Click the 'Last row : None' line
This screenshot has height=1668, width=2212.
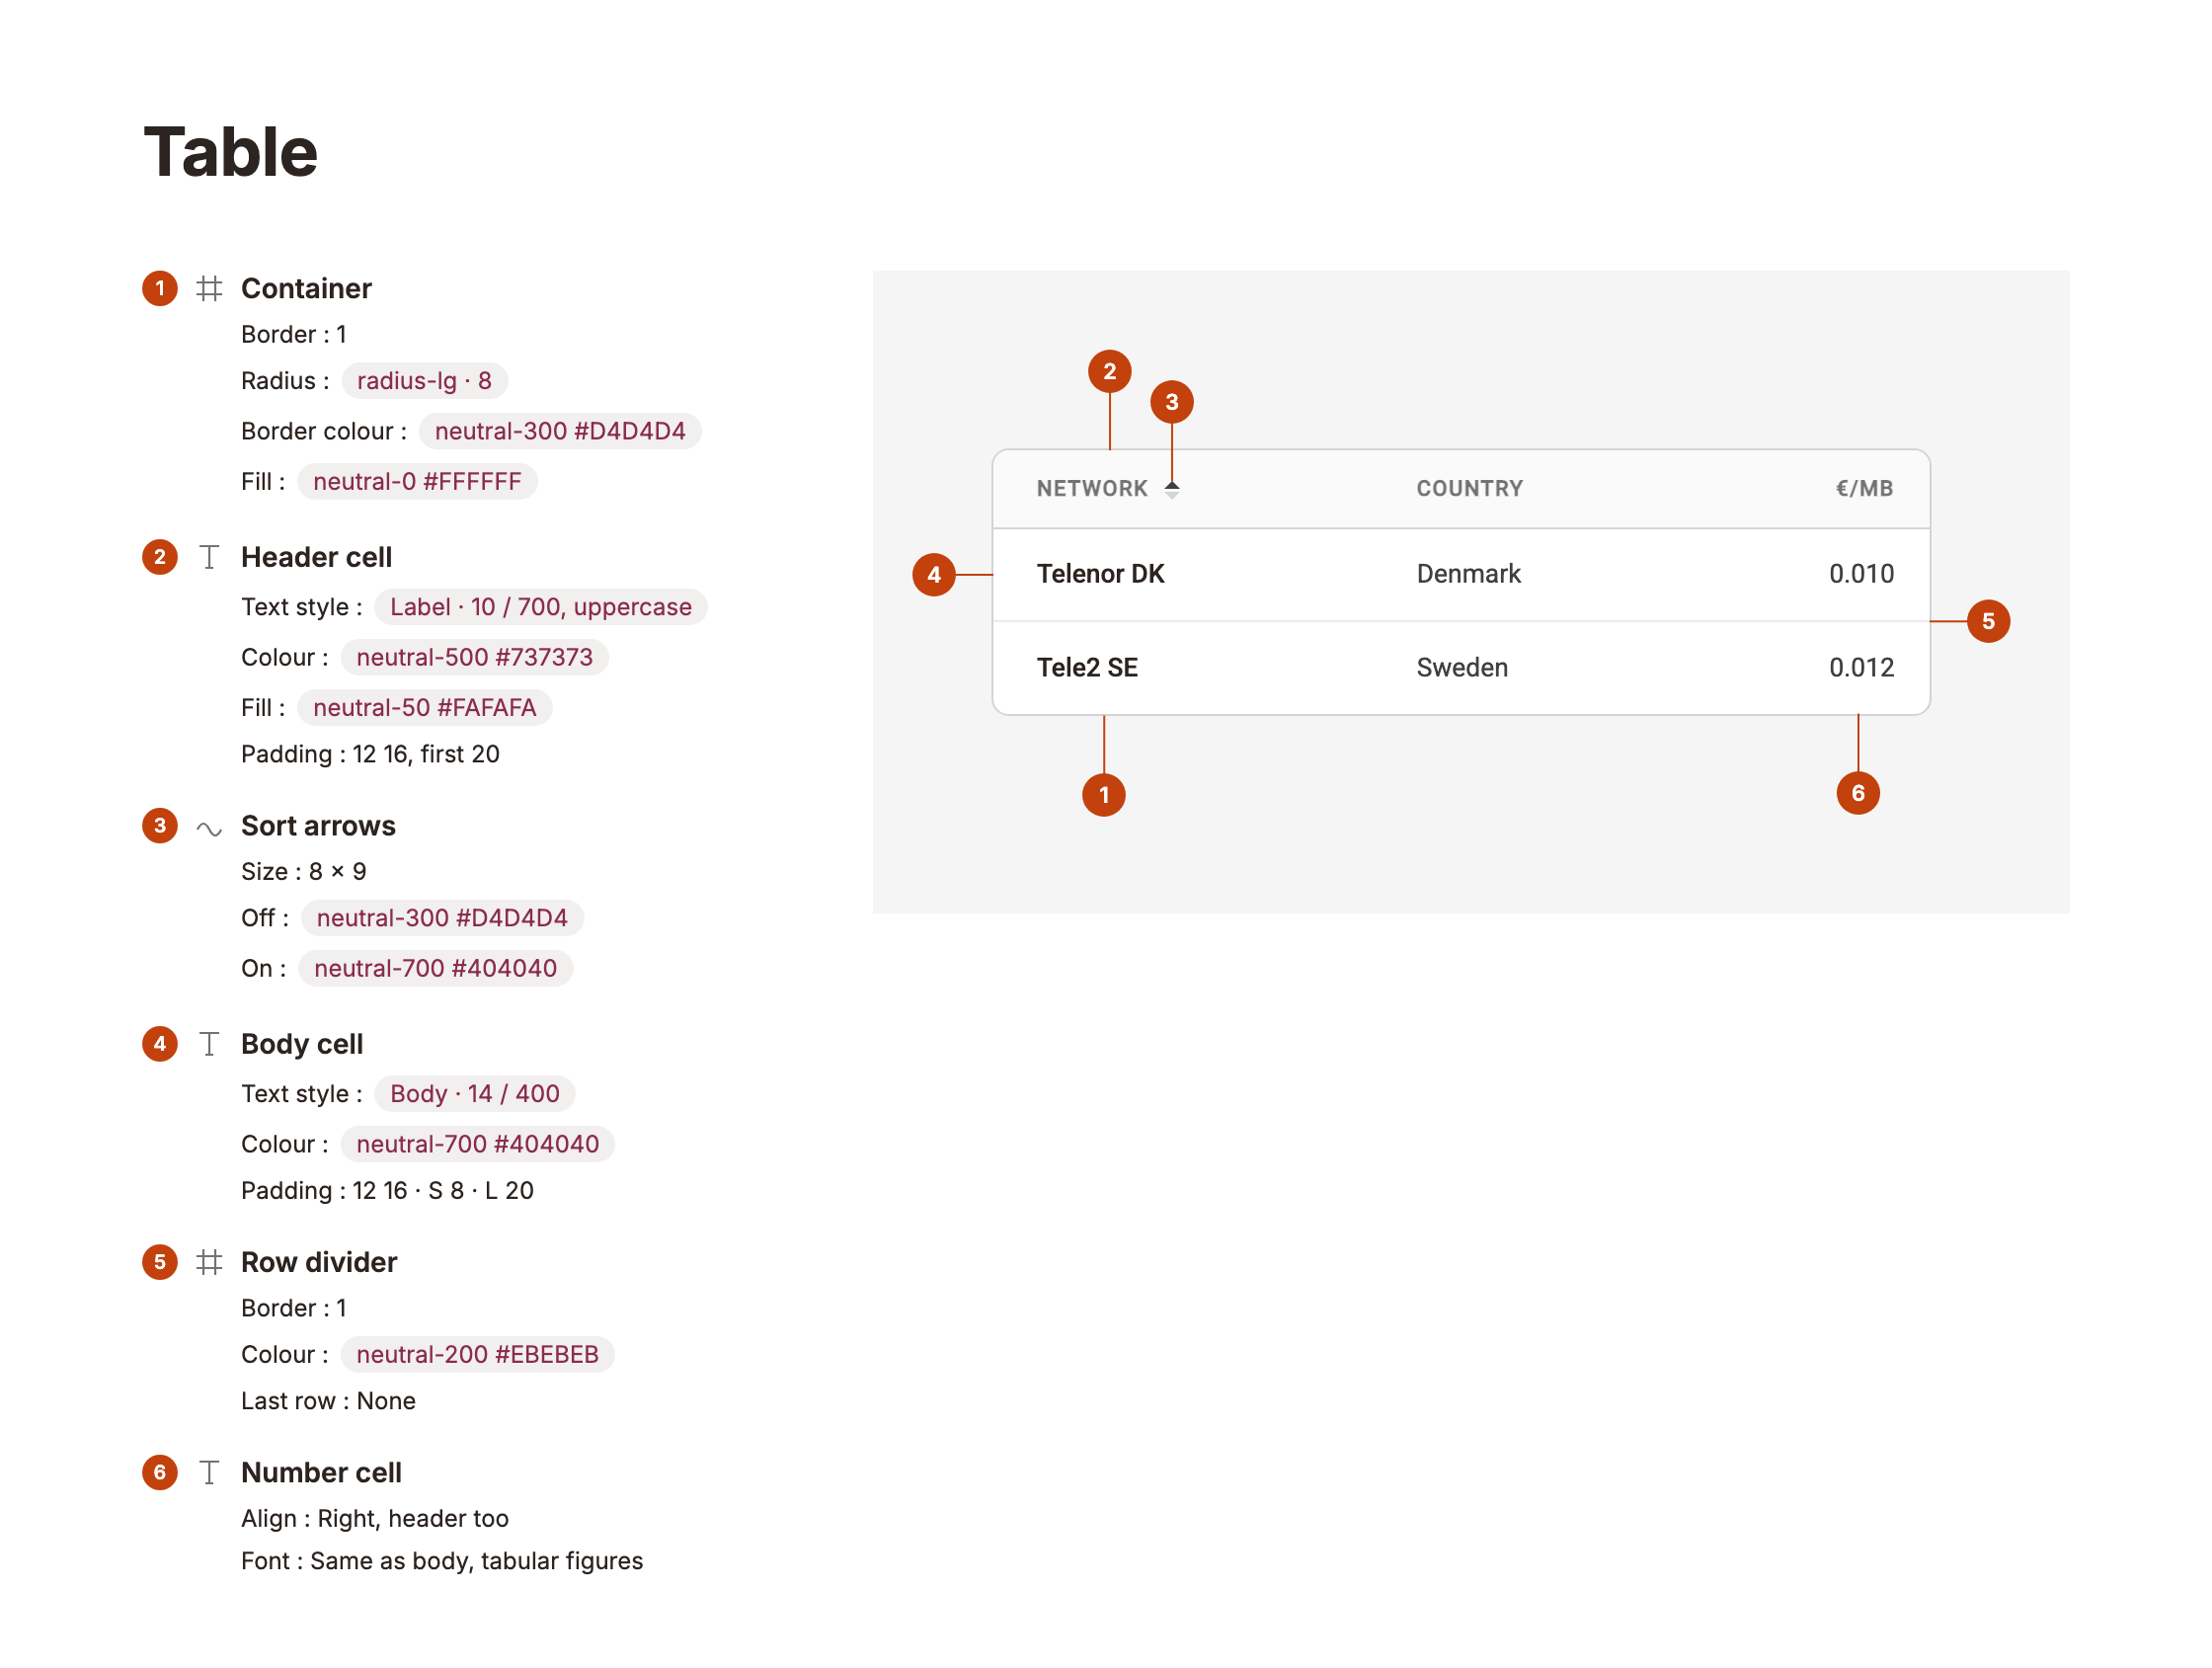(328, 1402)
